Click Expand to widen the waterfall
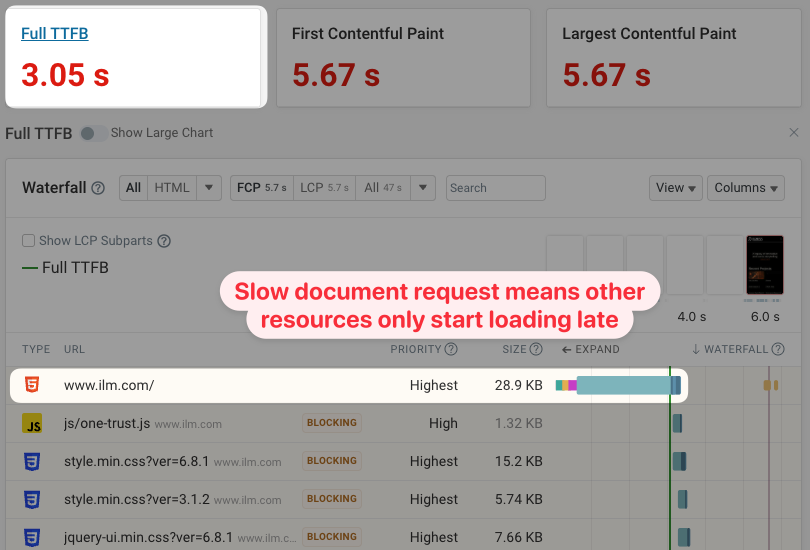 [590, 350]
